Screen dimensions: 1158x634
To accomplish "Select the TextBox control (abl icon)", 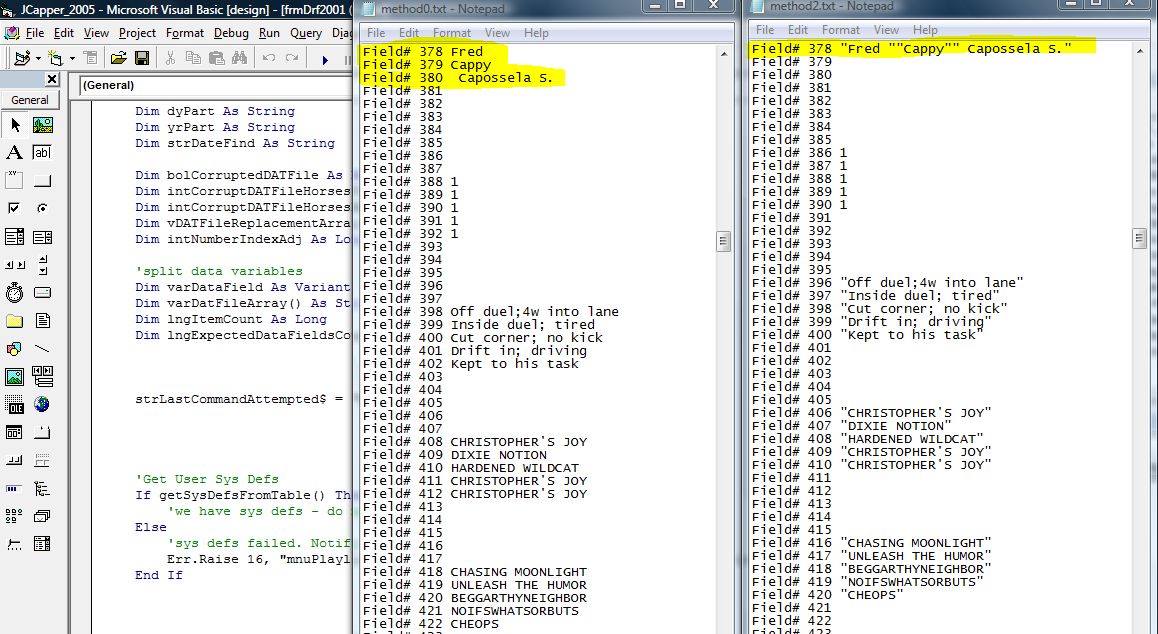I will tap(43, 153).
